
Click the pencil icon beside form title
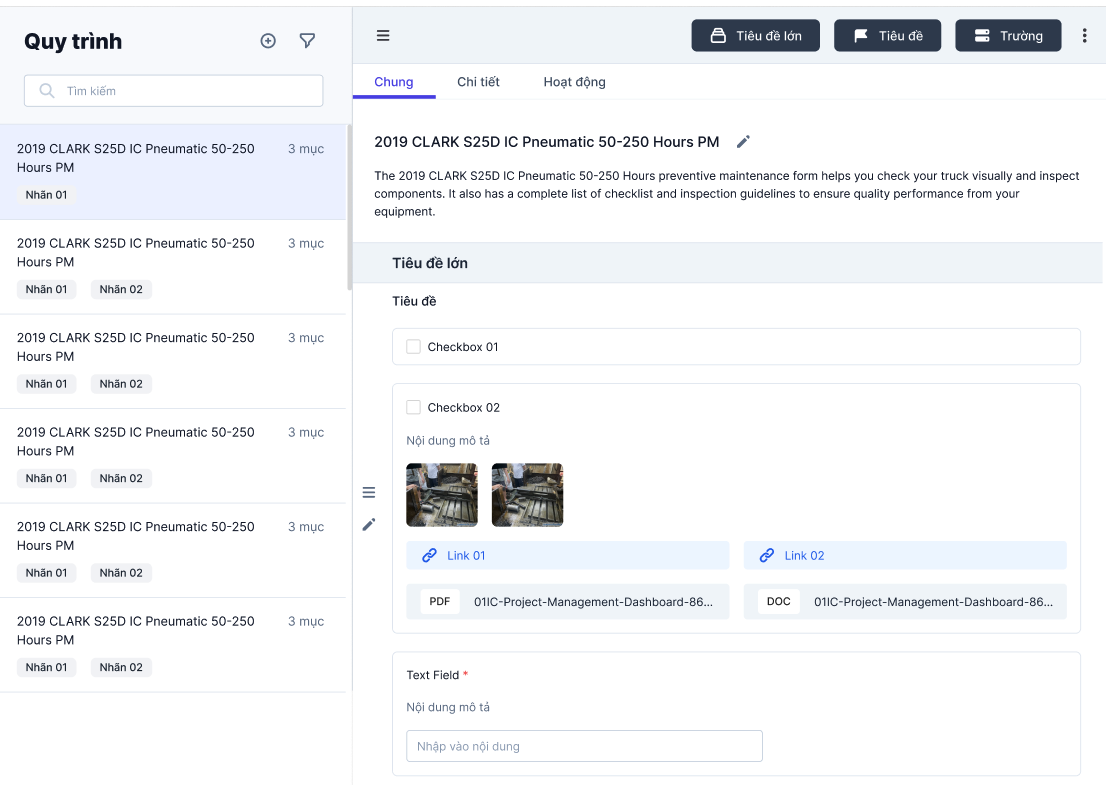(x=743, y=142)
